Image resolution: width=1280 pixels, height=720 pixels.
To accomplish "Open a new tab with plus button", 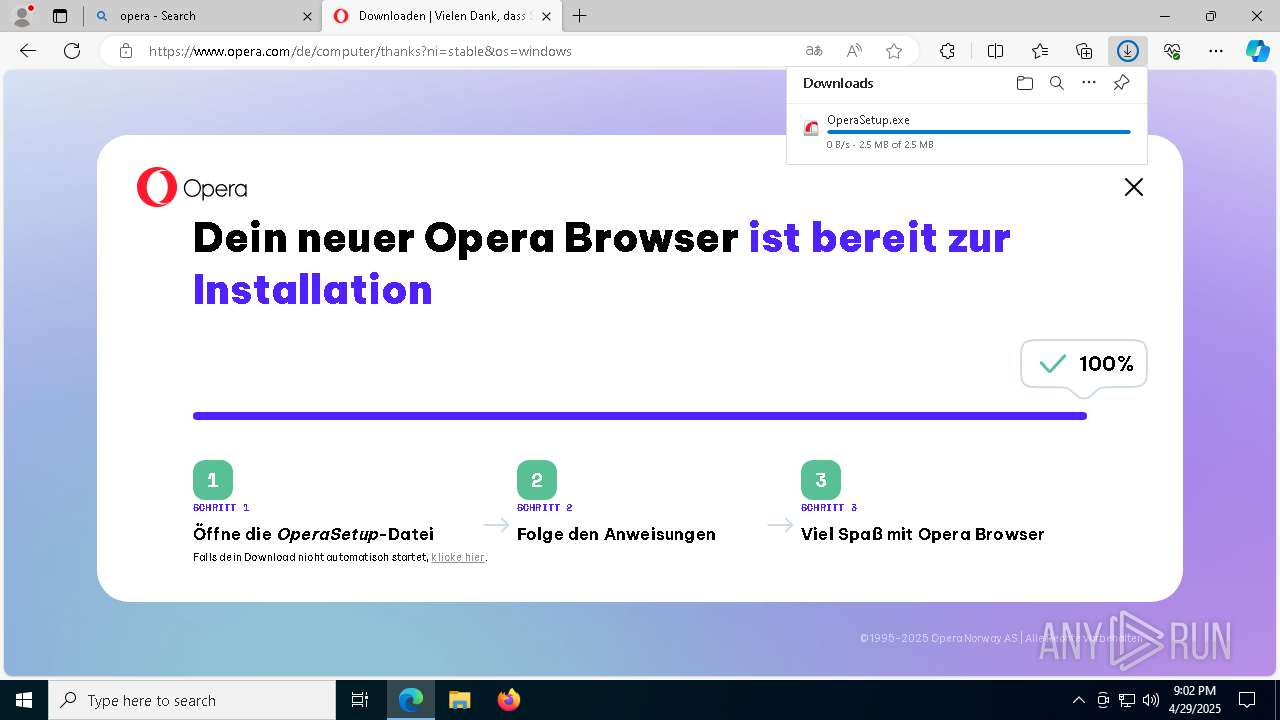I will point(579,16).
